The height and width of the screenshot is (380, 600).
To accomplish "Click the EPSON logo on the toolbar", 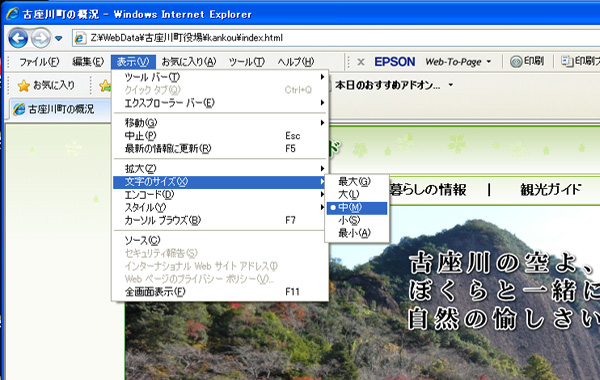I will [395, 62].
